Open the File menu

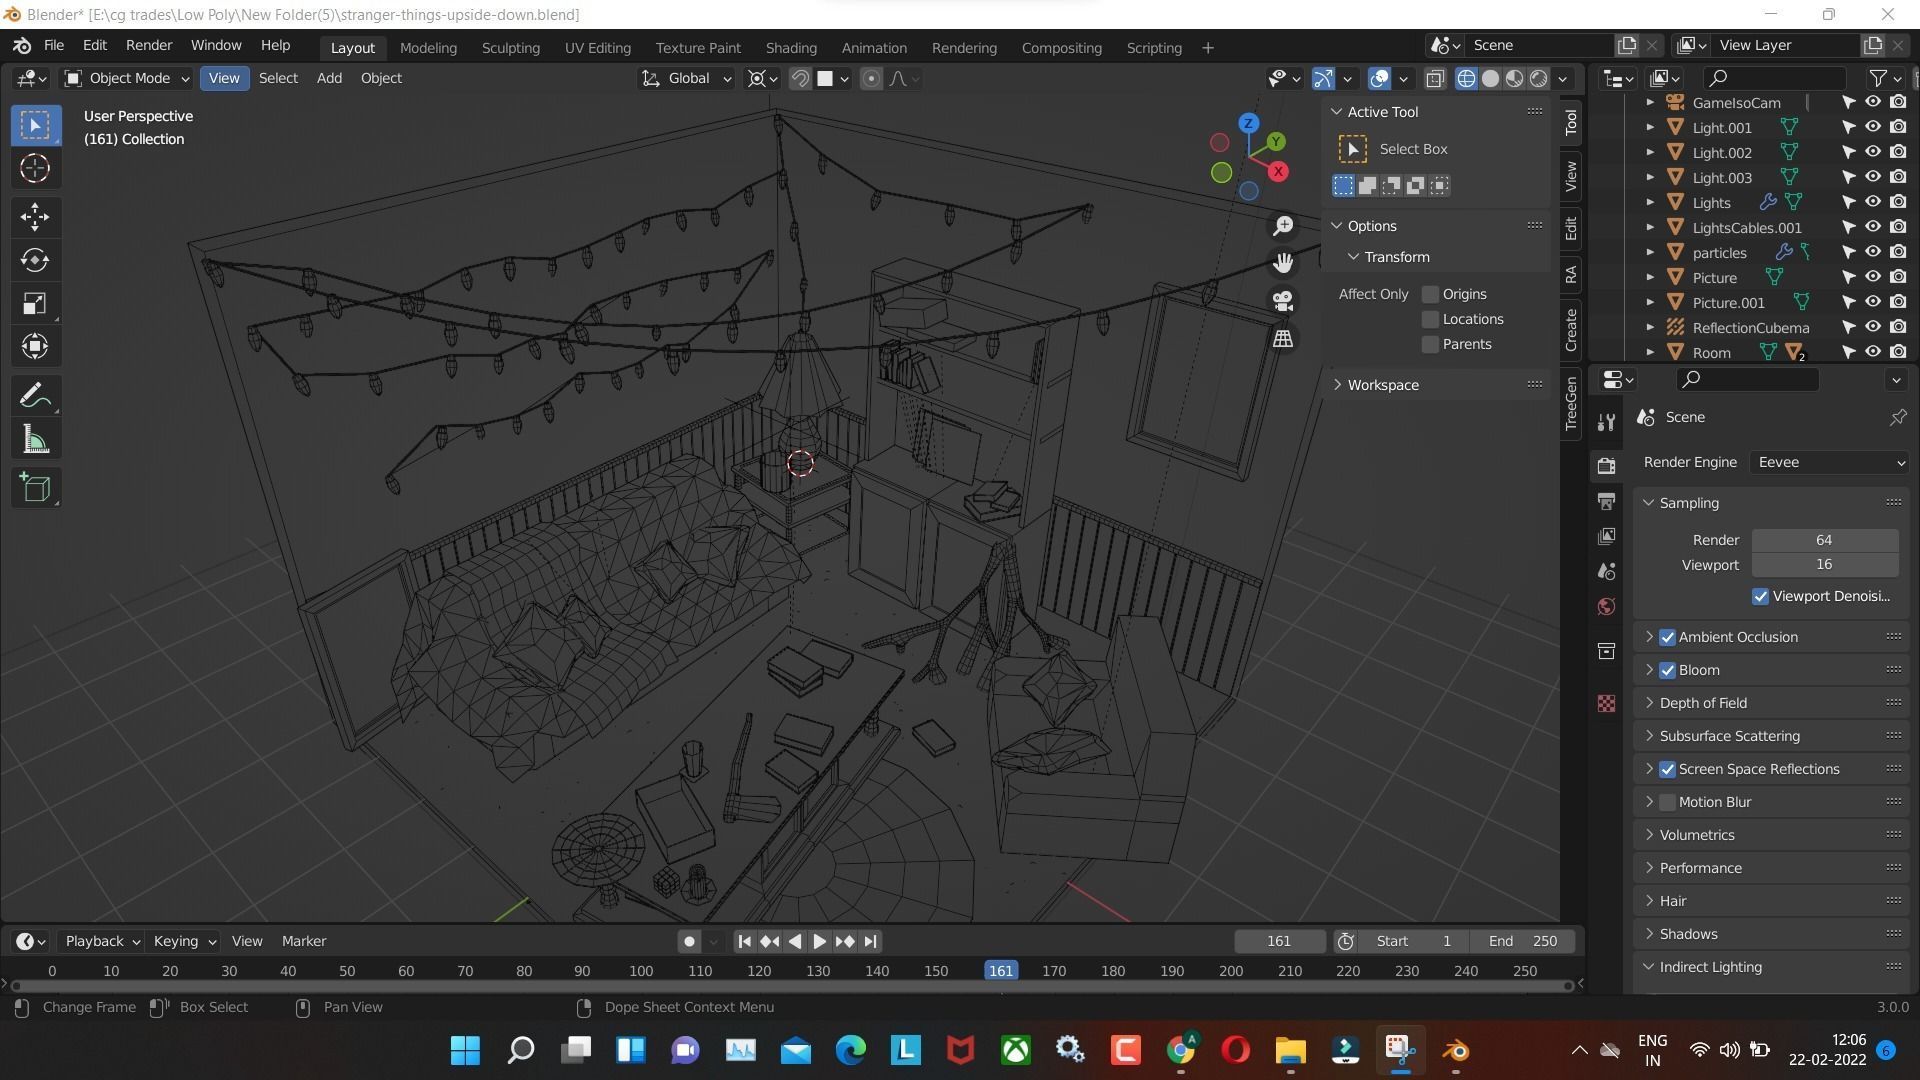pos(54,46)
